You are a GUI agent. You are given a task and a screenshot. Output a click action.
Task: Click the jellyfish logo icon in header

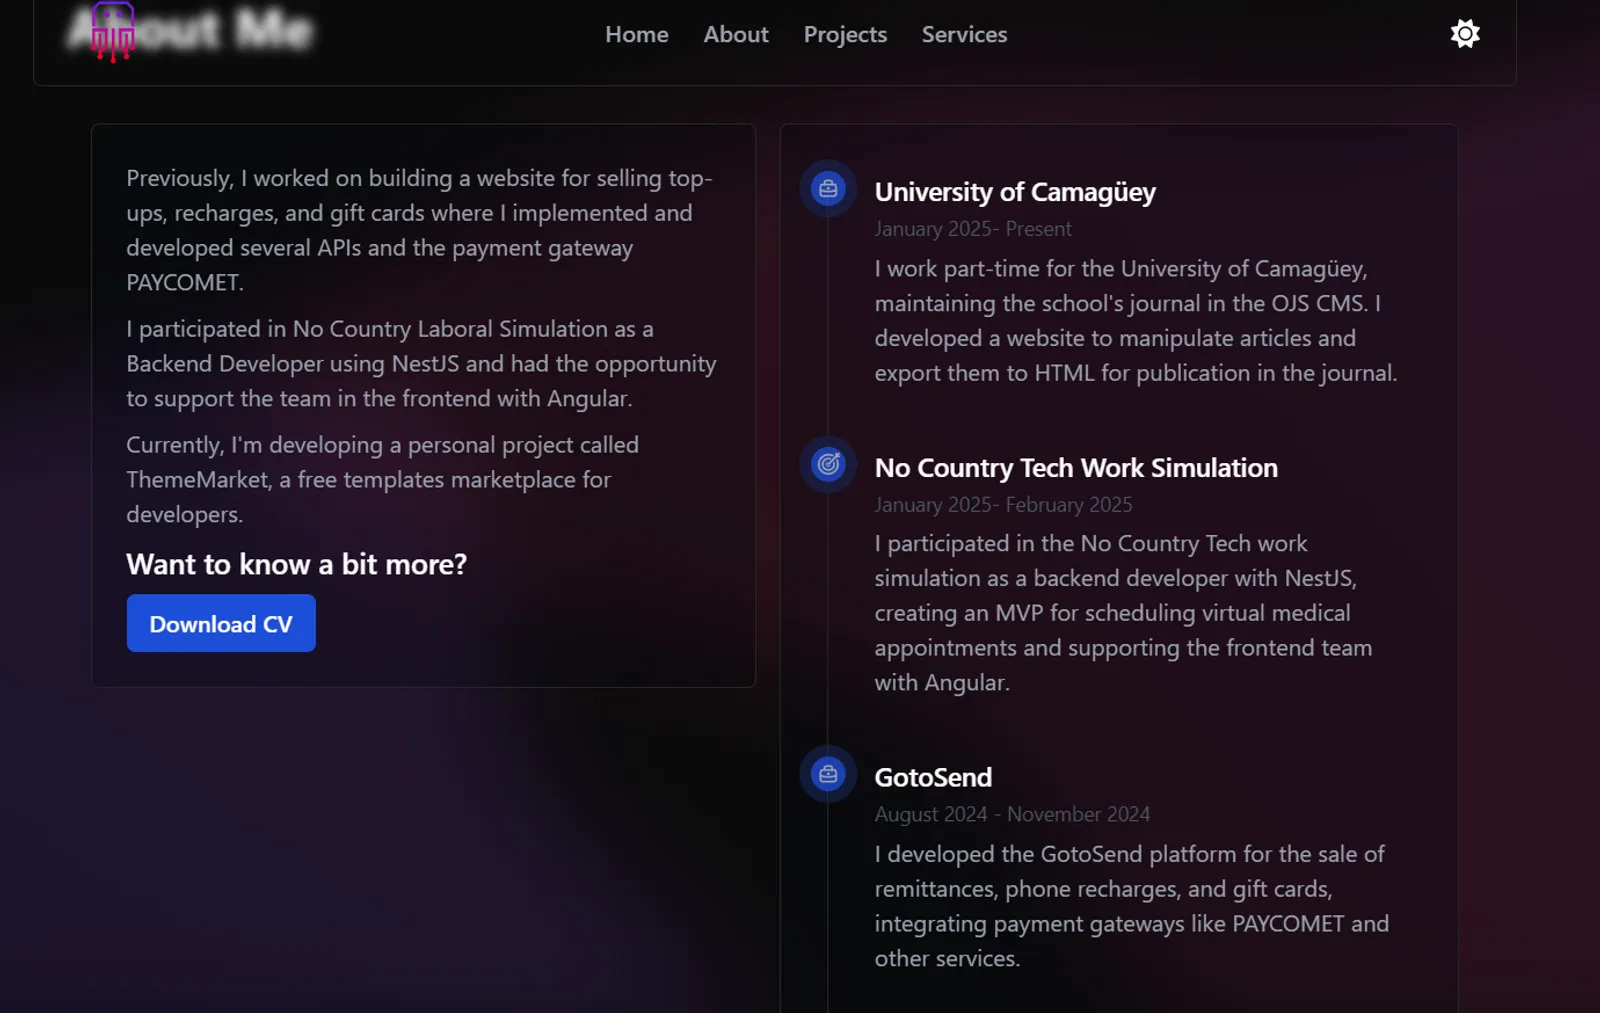click(112, 32)
